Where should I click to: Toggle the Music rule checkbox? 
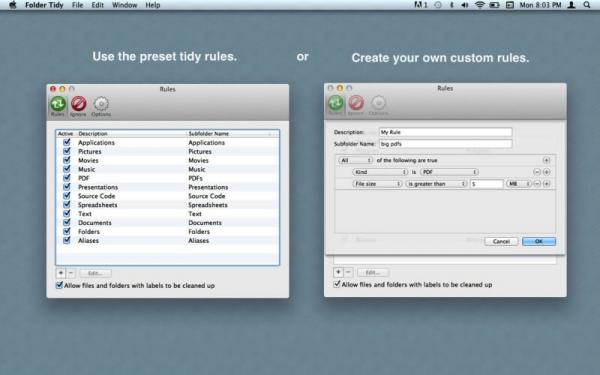click(67, 169)
